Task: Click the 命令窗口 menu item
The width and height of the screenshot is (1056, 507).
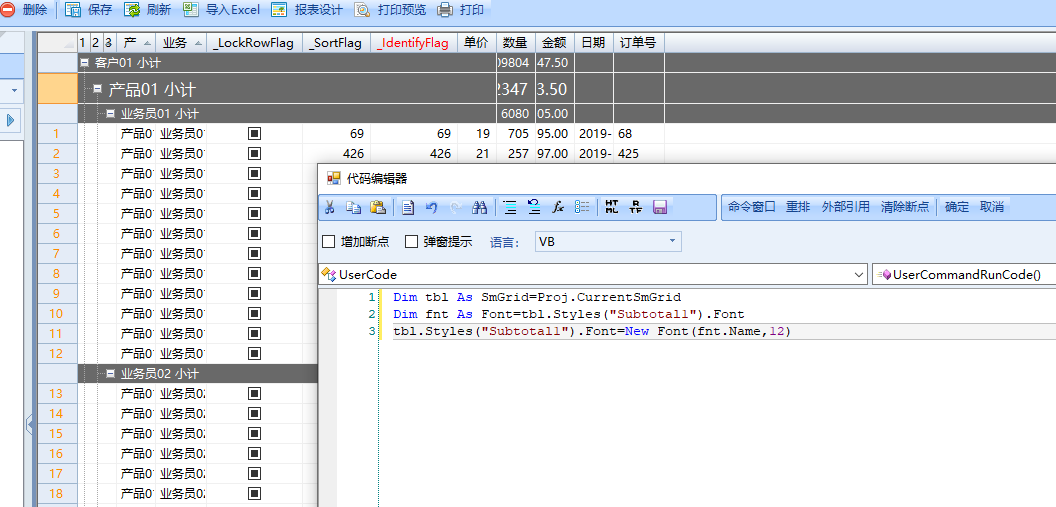Action: [x=752, y=207]
